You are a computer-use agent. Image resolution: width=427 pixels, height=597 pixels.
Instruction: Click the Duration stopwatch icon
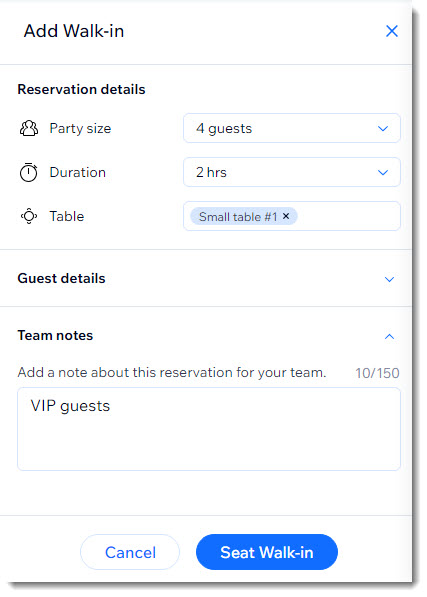[x=29, y=172]
